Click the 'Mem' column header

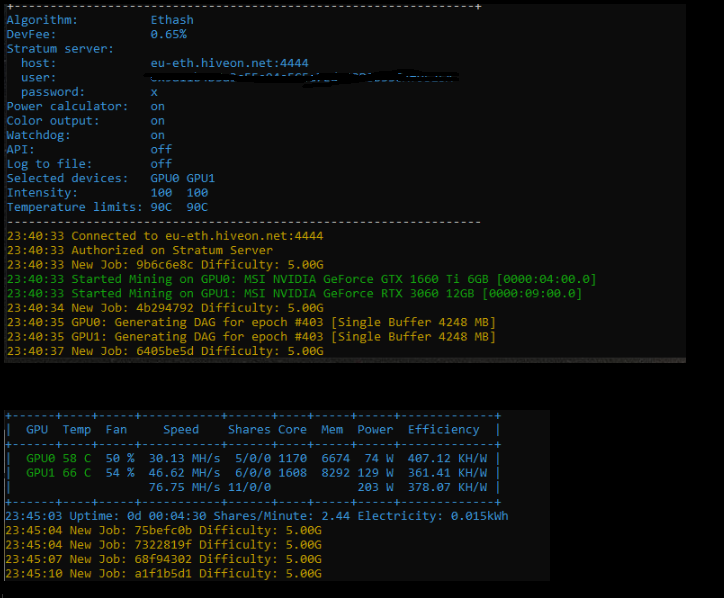coord(332,430)
